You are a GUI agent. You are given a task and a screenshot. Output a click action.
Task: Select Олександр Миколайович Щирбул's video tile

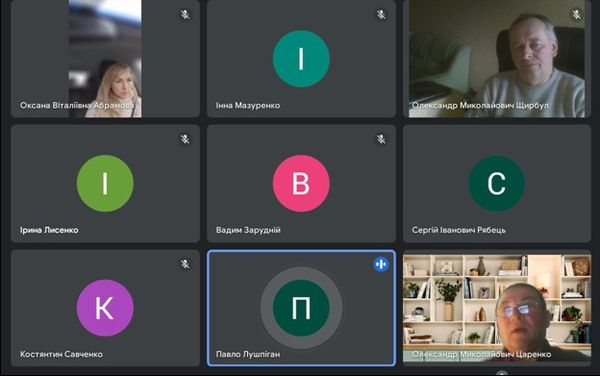497,59
